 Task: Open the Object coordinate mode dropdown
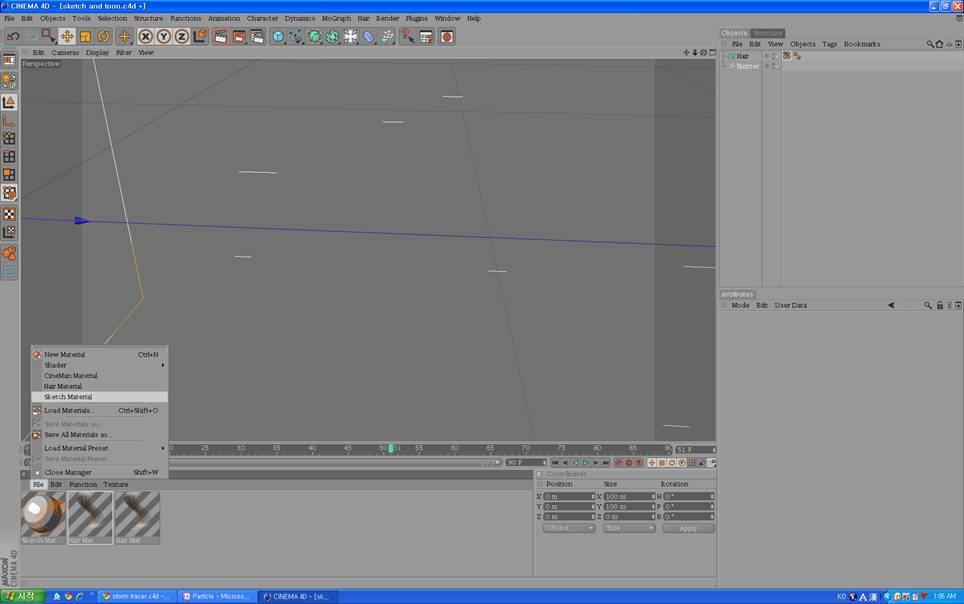pyautogui.click(x=569, y=528)
